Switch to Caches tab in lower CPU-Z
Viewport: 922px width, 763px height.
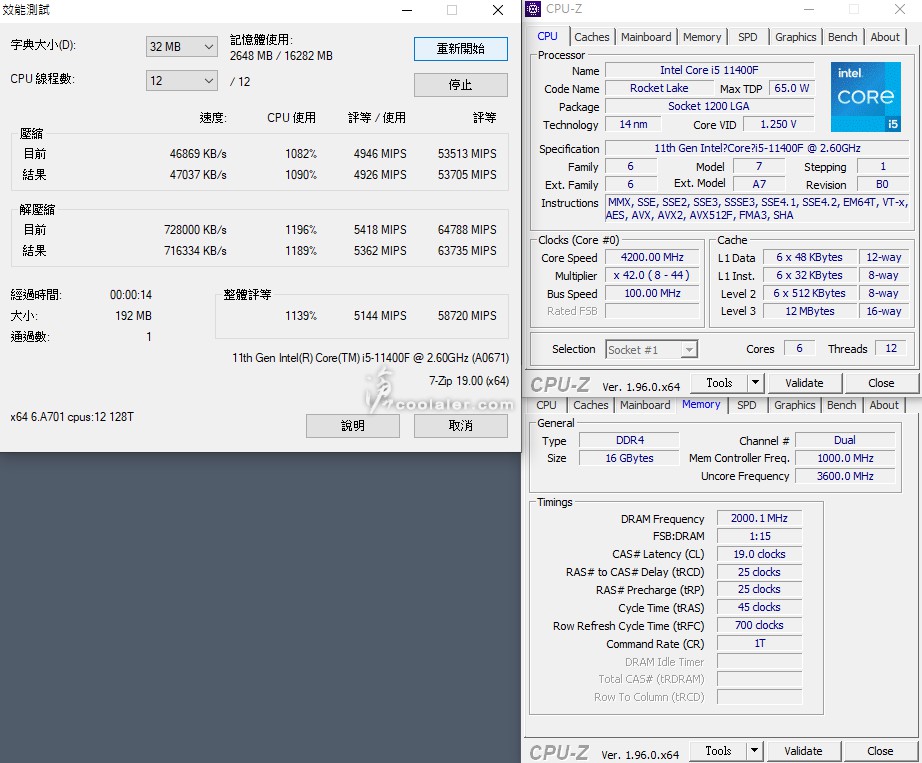coord(590,405)
